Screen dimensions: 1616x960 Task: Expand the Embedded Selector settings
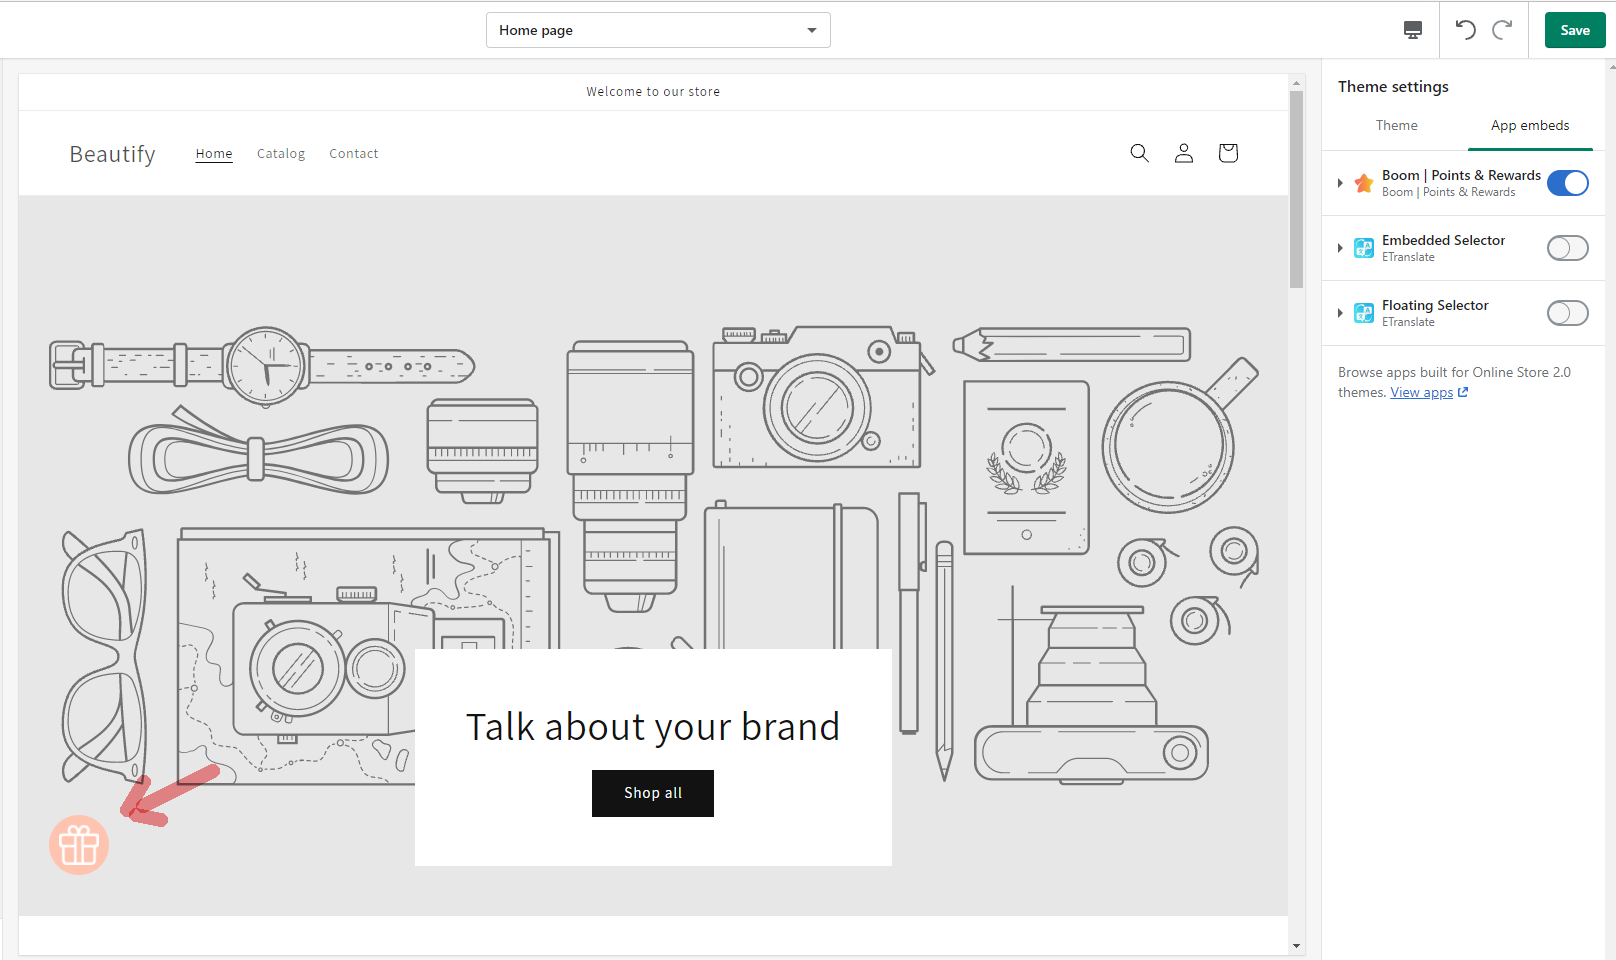(x=1340, y=248)
